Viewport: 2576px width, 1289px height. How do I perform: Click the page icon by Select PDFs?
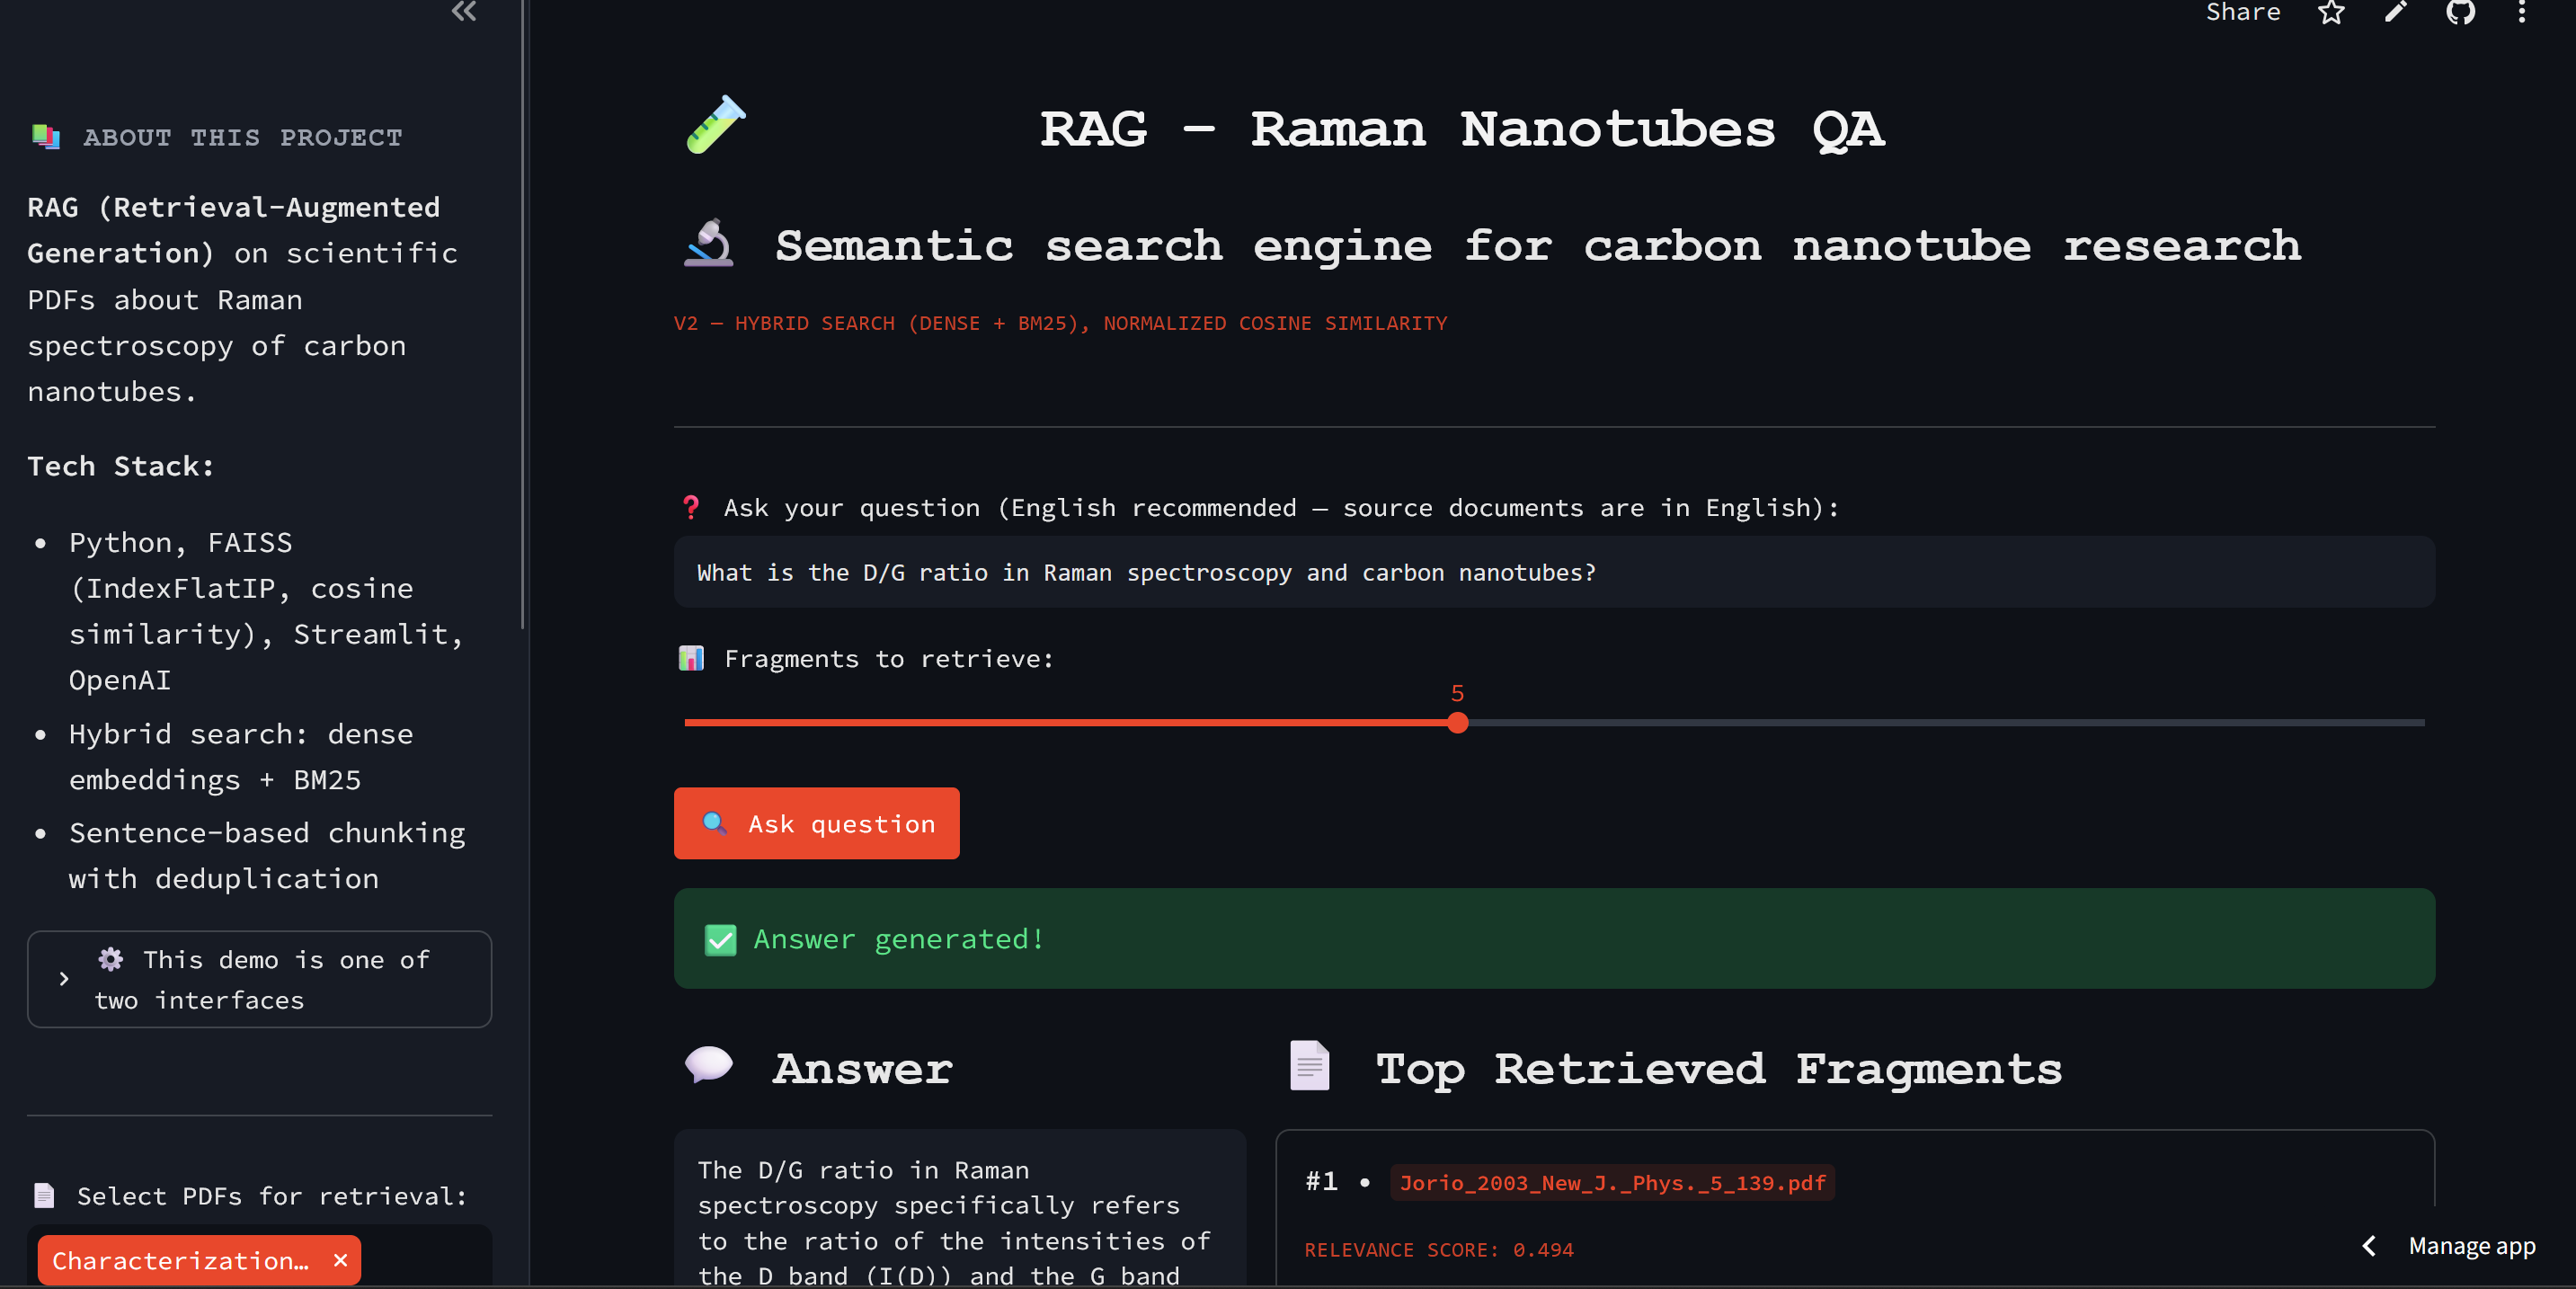pyautogui.click(x=44, y=1196)
